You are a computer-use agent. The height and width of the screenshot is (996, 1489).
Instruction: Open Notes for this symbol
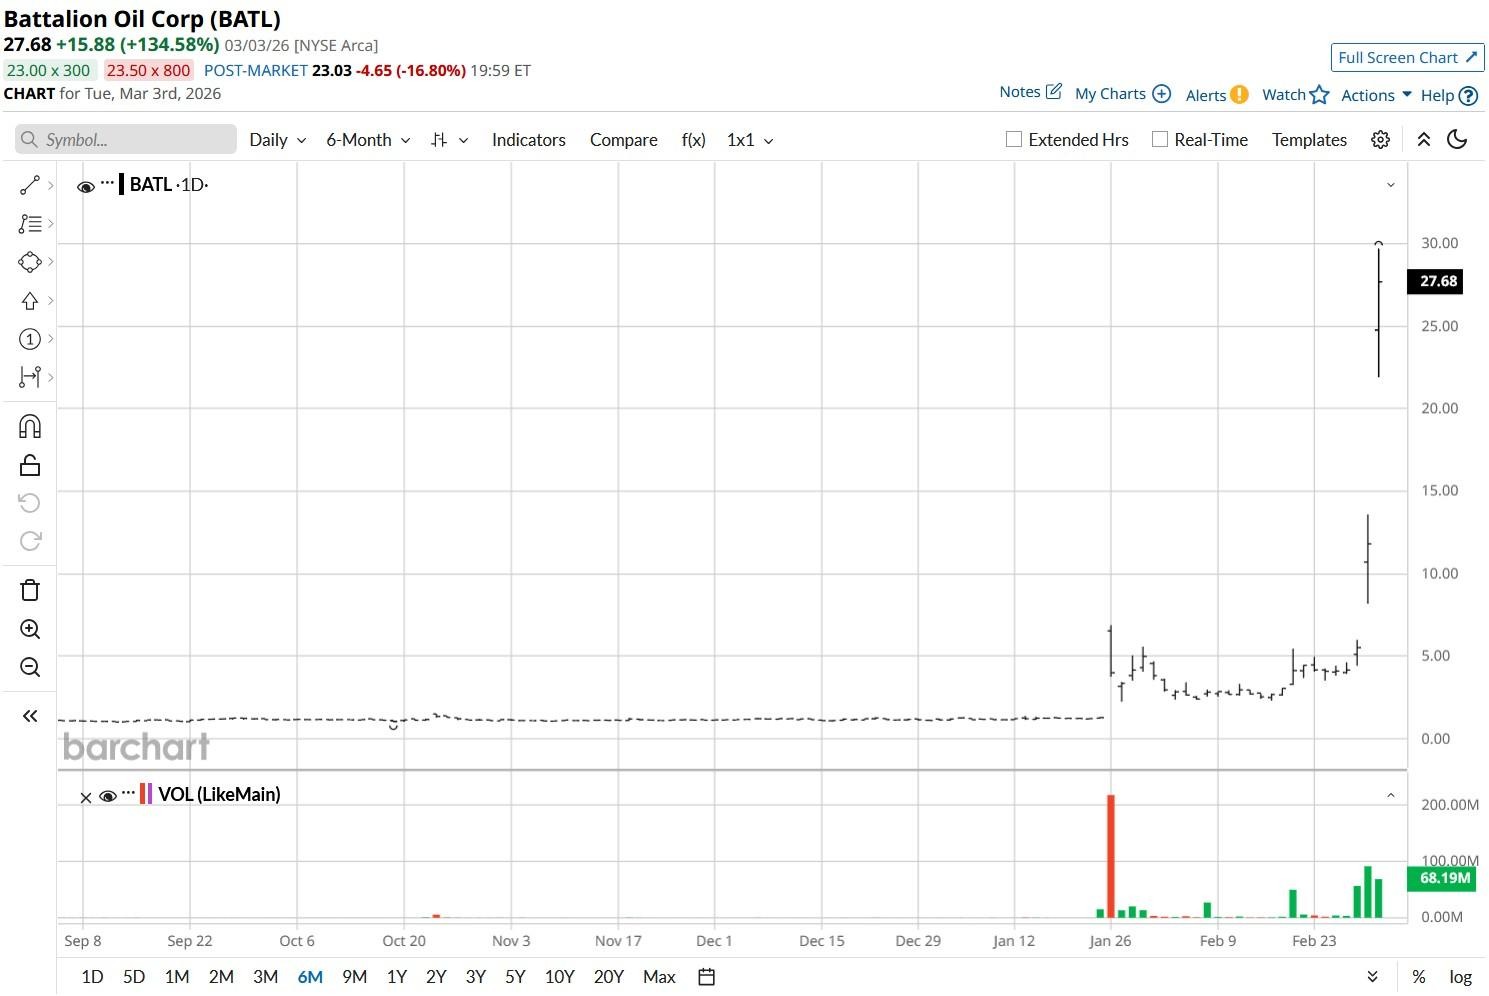(1030, 92)
